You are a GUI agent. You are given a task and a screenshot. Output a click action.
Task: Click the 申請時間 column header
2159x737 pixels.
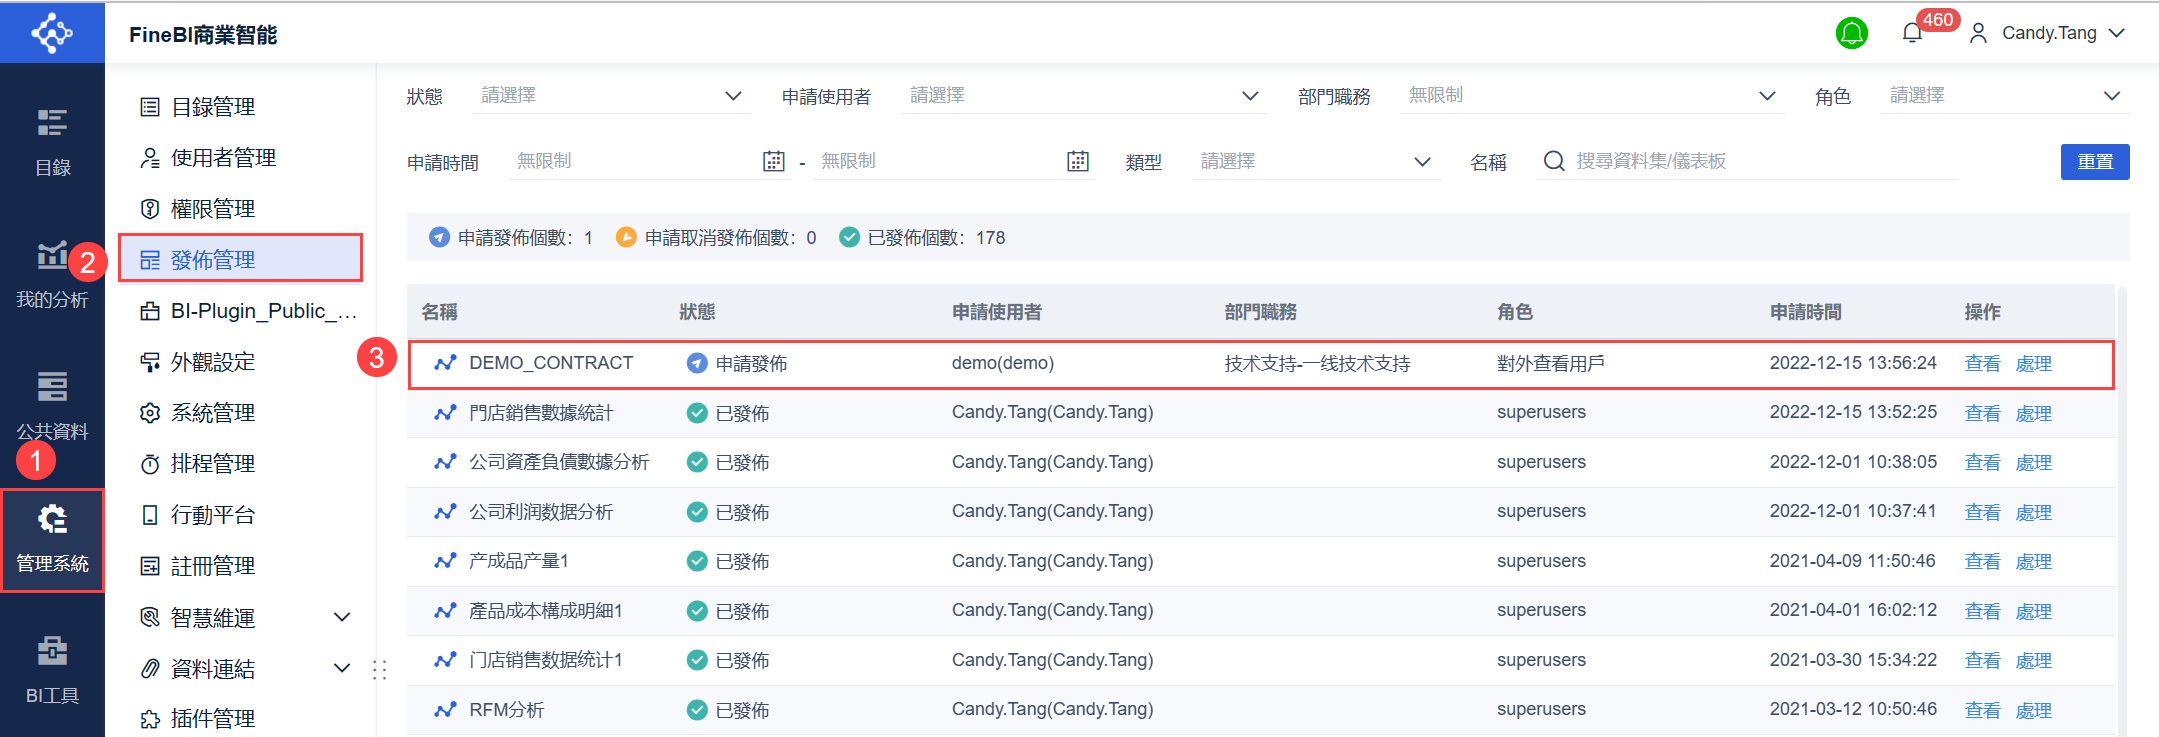1805,312
